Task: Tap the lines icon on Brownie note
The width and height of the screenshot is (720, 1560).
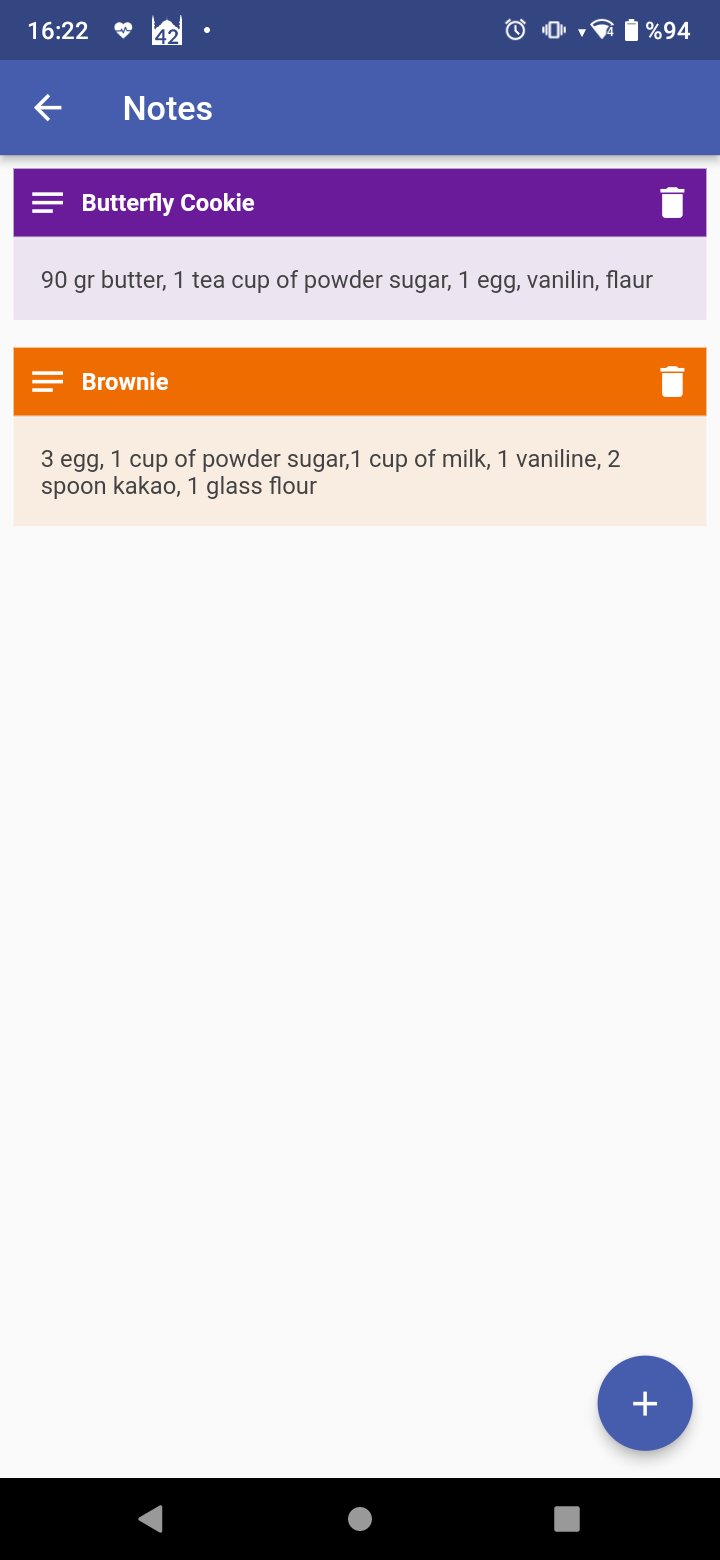Action: [48, 382]
